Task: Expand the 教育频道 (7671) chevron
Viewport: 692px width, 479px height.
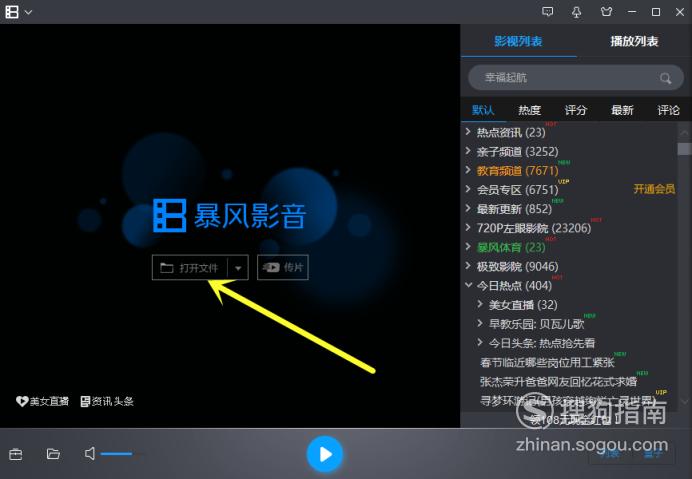Action: point(468,170)
